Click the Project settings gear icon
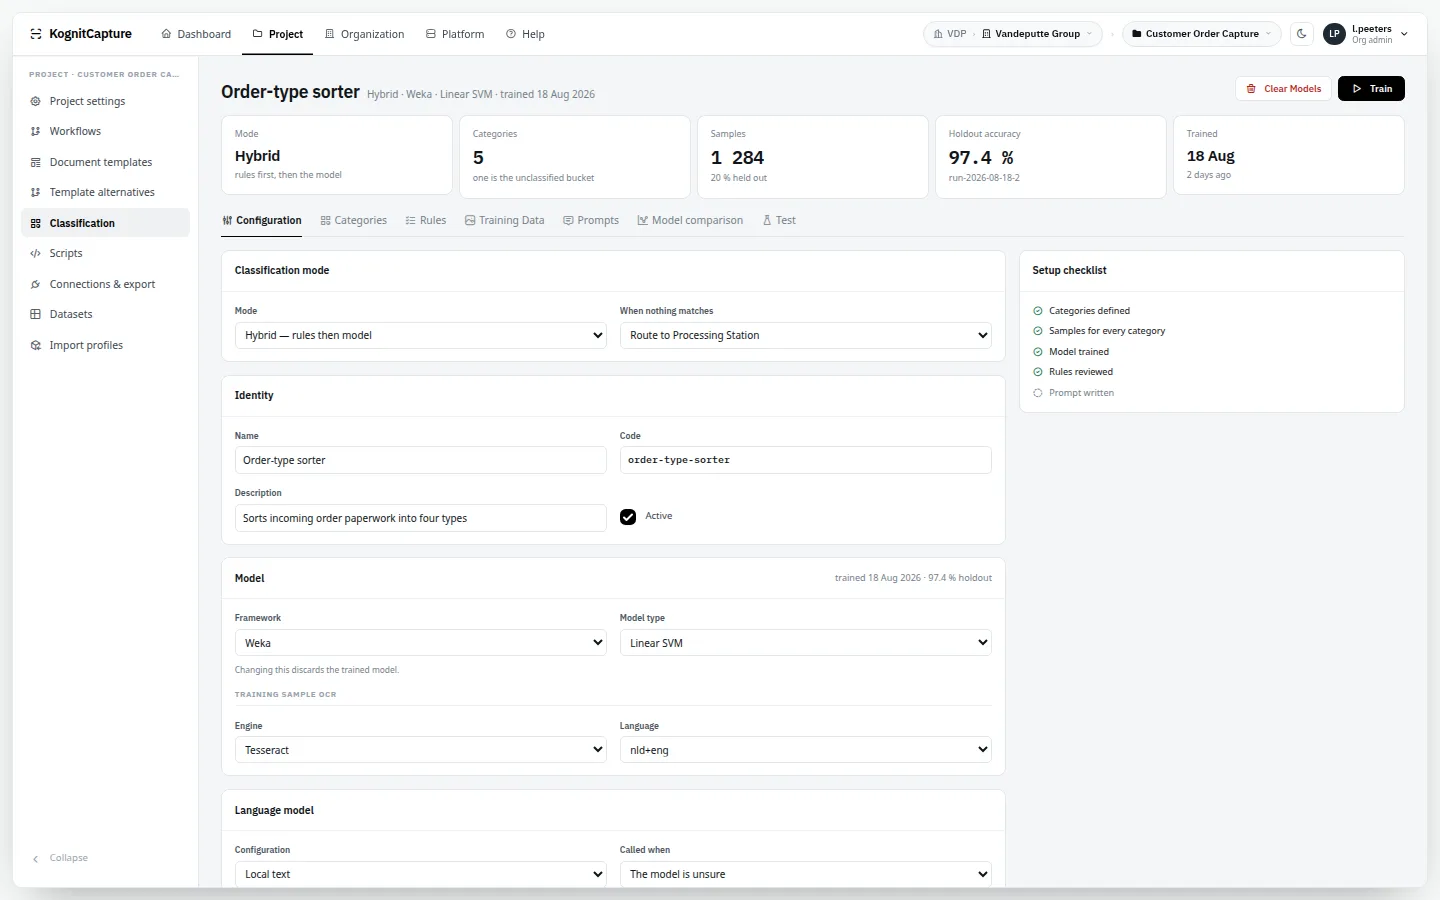The height and width of the screenshot is (900, 1440). pos(36,101)
